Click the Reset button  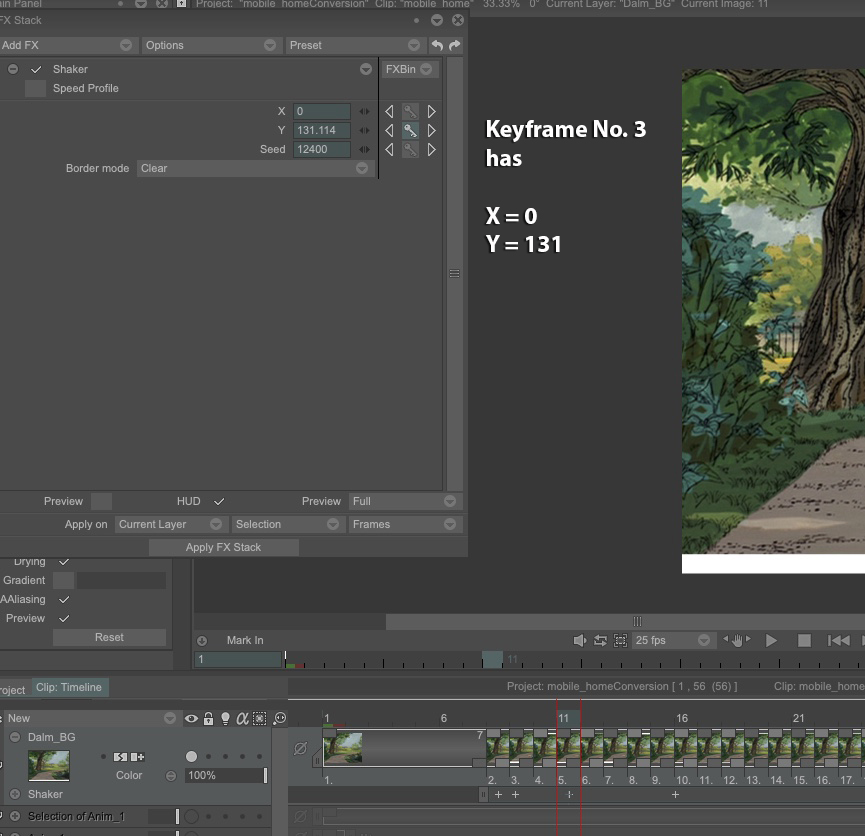(109, 637)
